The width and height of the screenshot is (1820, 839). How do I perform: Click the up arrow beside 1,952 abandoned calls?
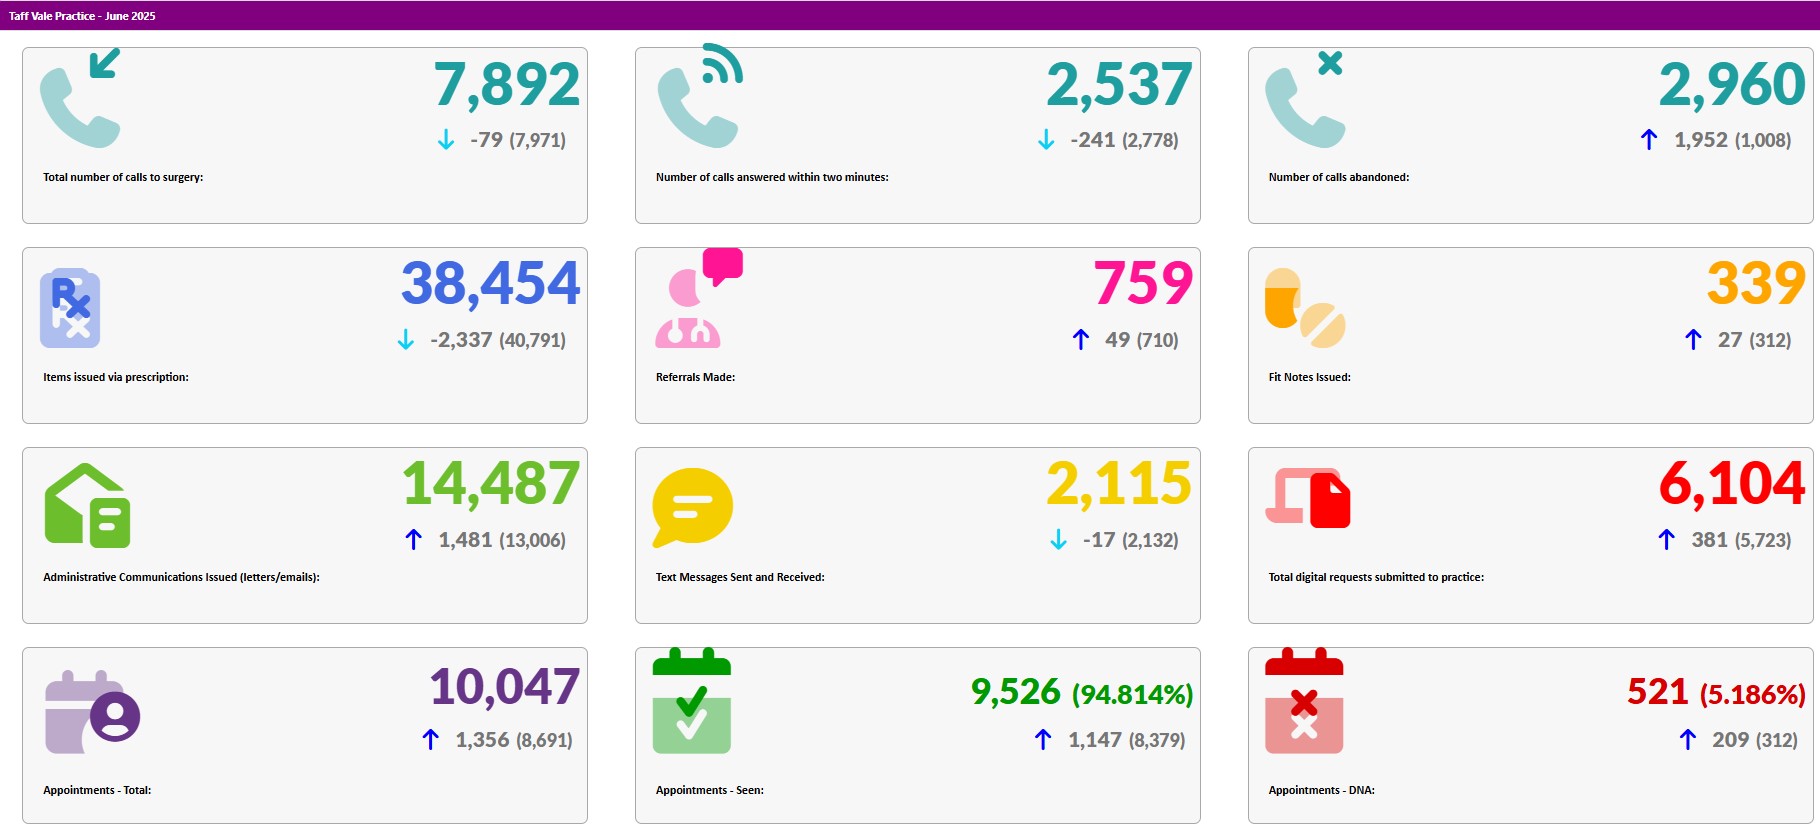pos(1649,140)
